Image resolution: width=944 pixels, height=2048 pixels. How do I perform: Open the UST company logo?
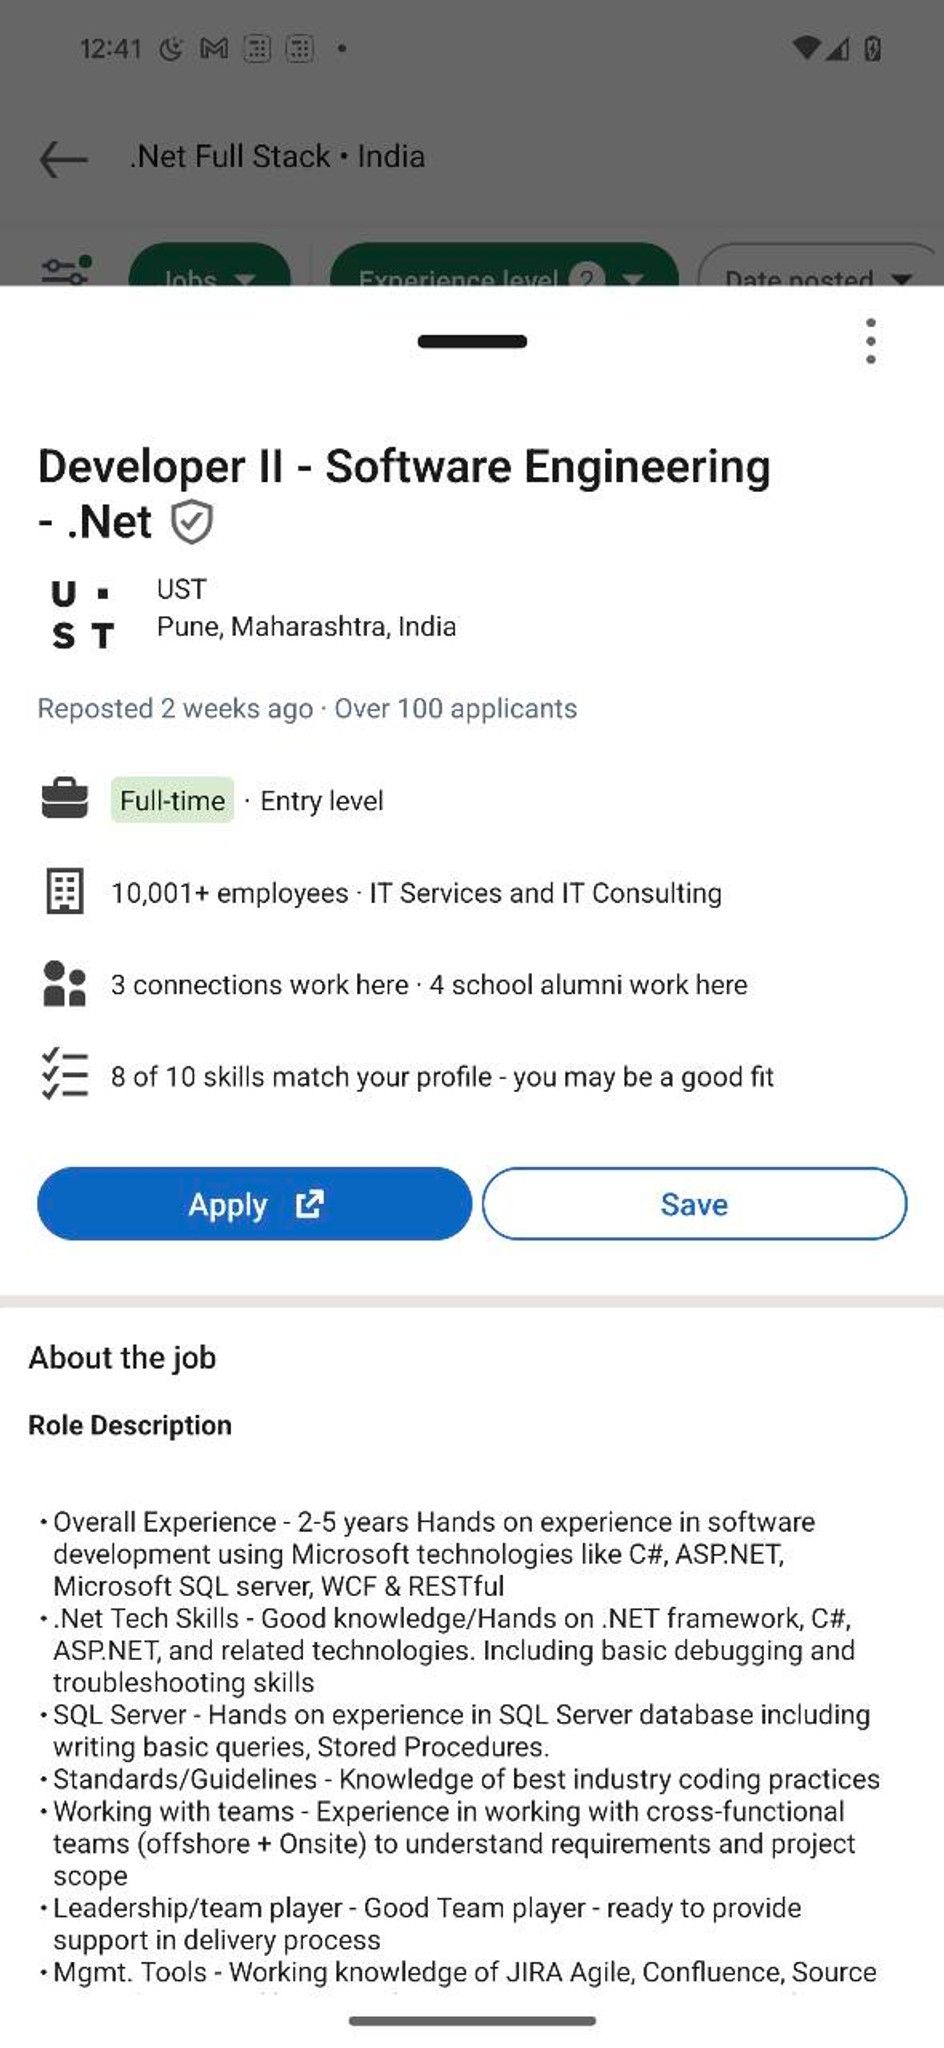[x=83, y=613]
